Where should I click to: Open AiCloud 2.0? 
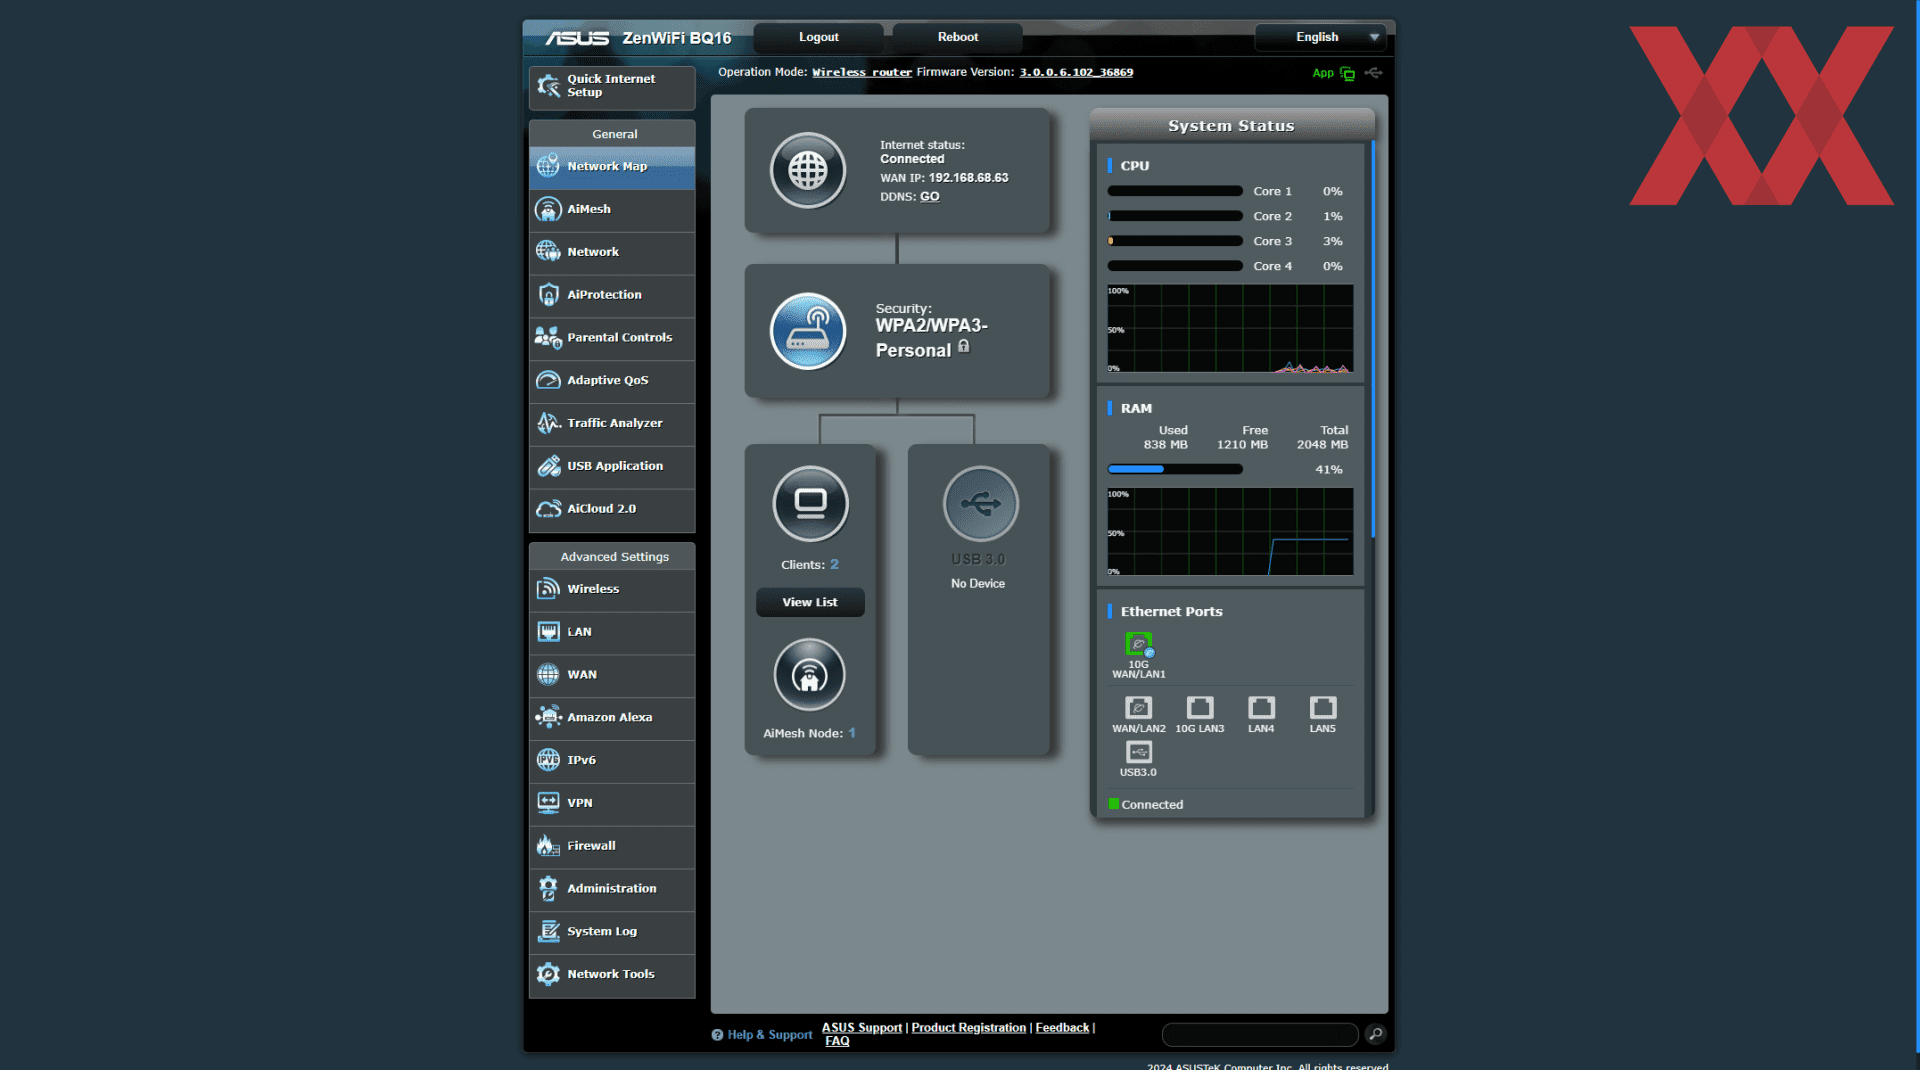[x=612, y=509]
